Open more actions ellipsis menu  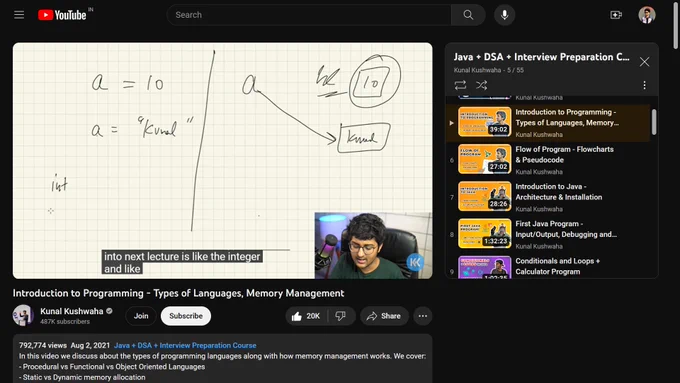[423, 316]
